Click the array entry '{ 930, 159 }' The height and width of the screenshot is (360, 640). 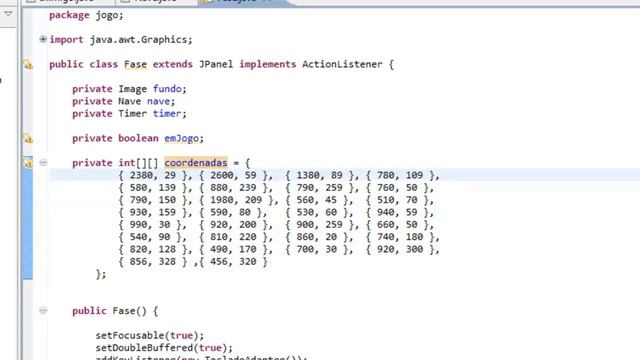pyautogui.click(x=153, y=212)
